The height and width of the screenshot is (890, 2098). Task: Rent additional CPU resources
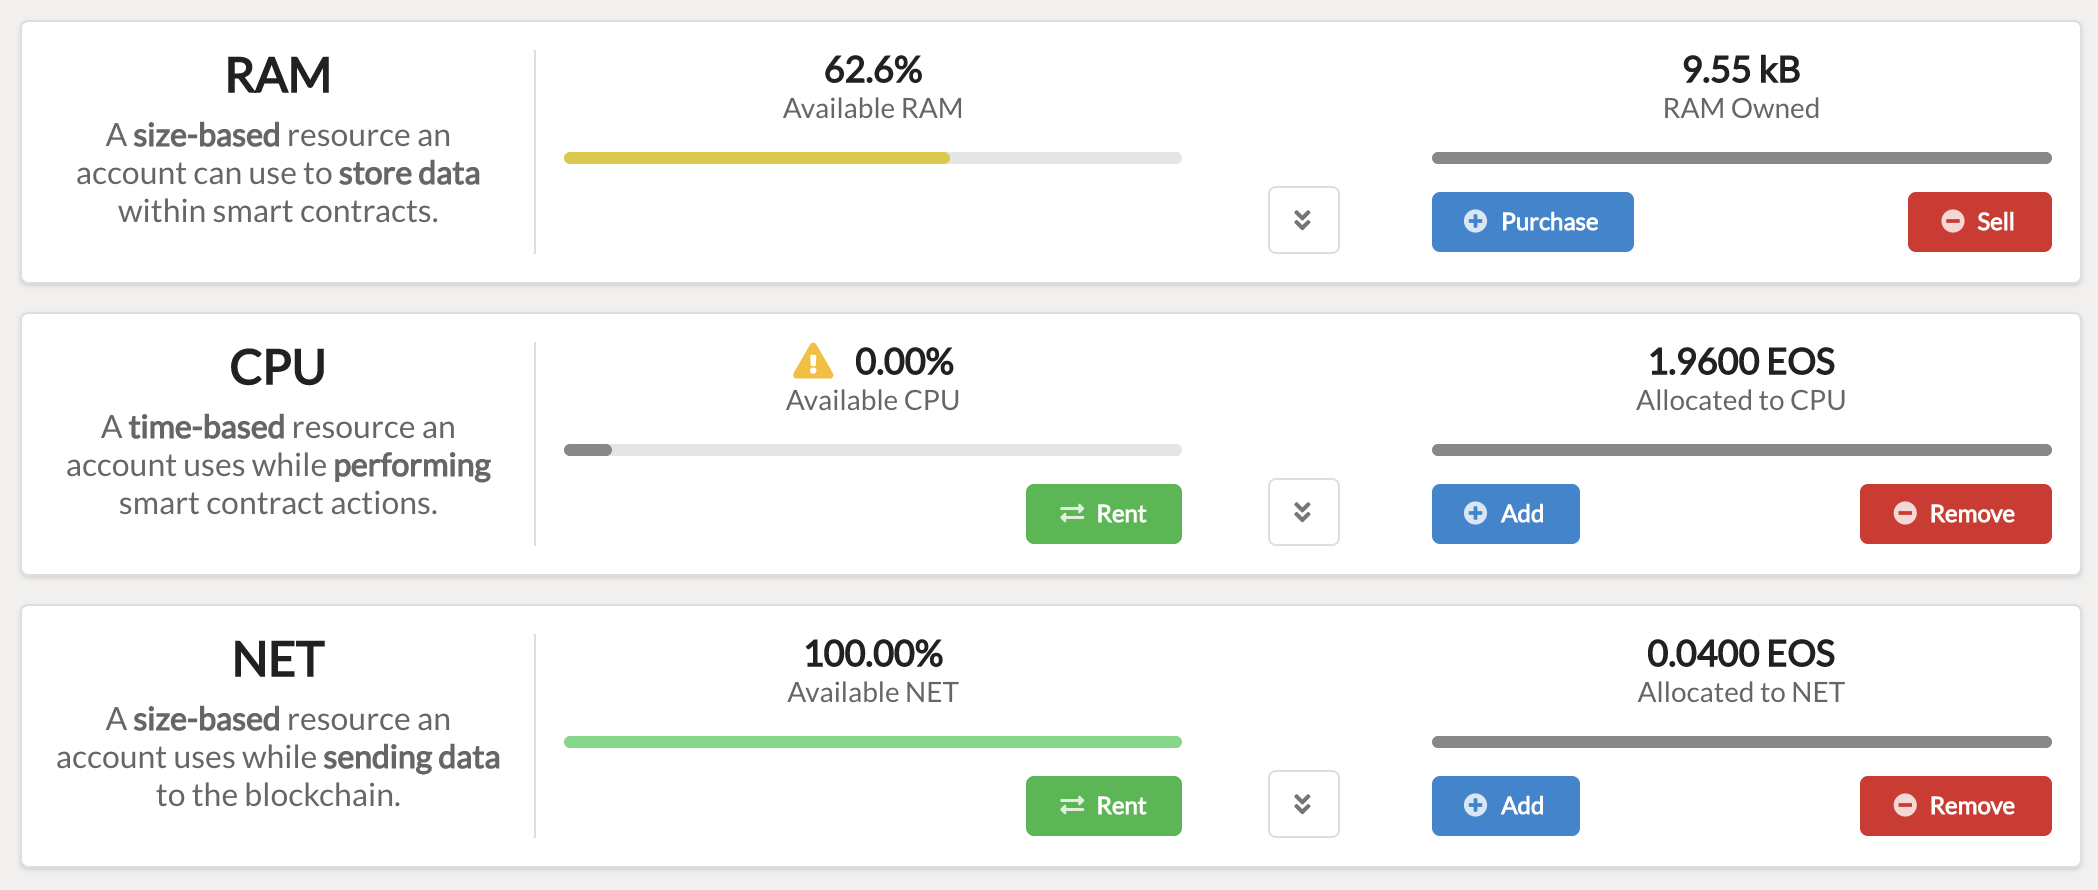point(1103,514)
